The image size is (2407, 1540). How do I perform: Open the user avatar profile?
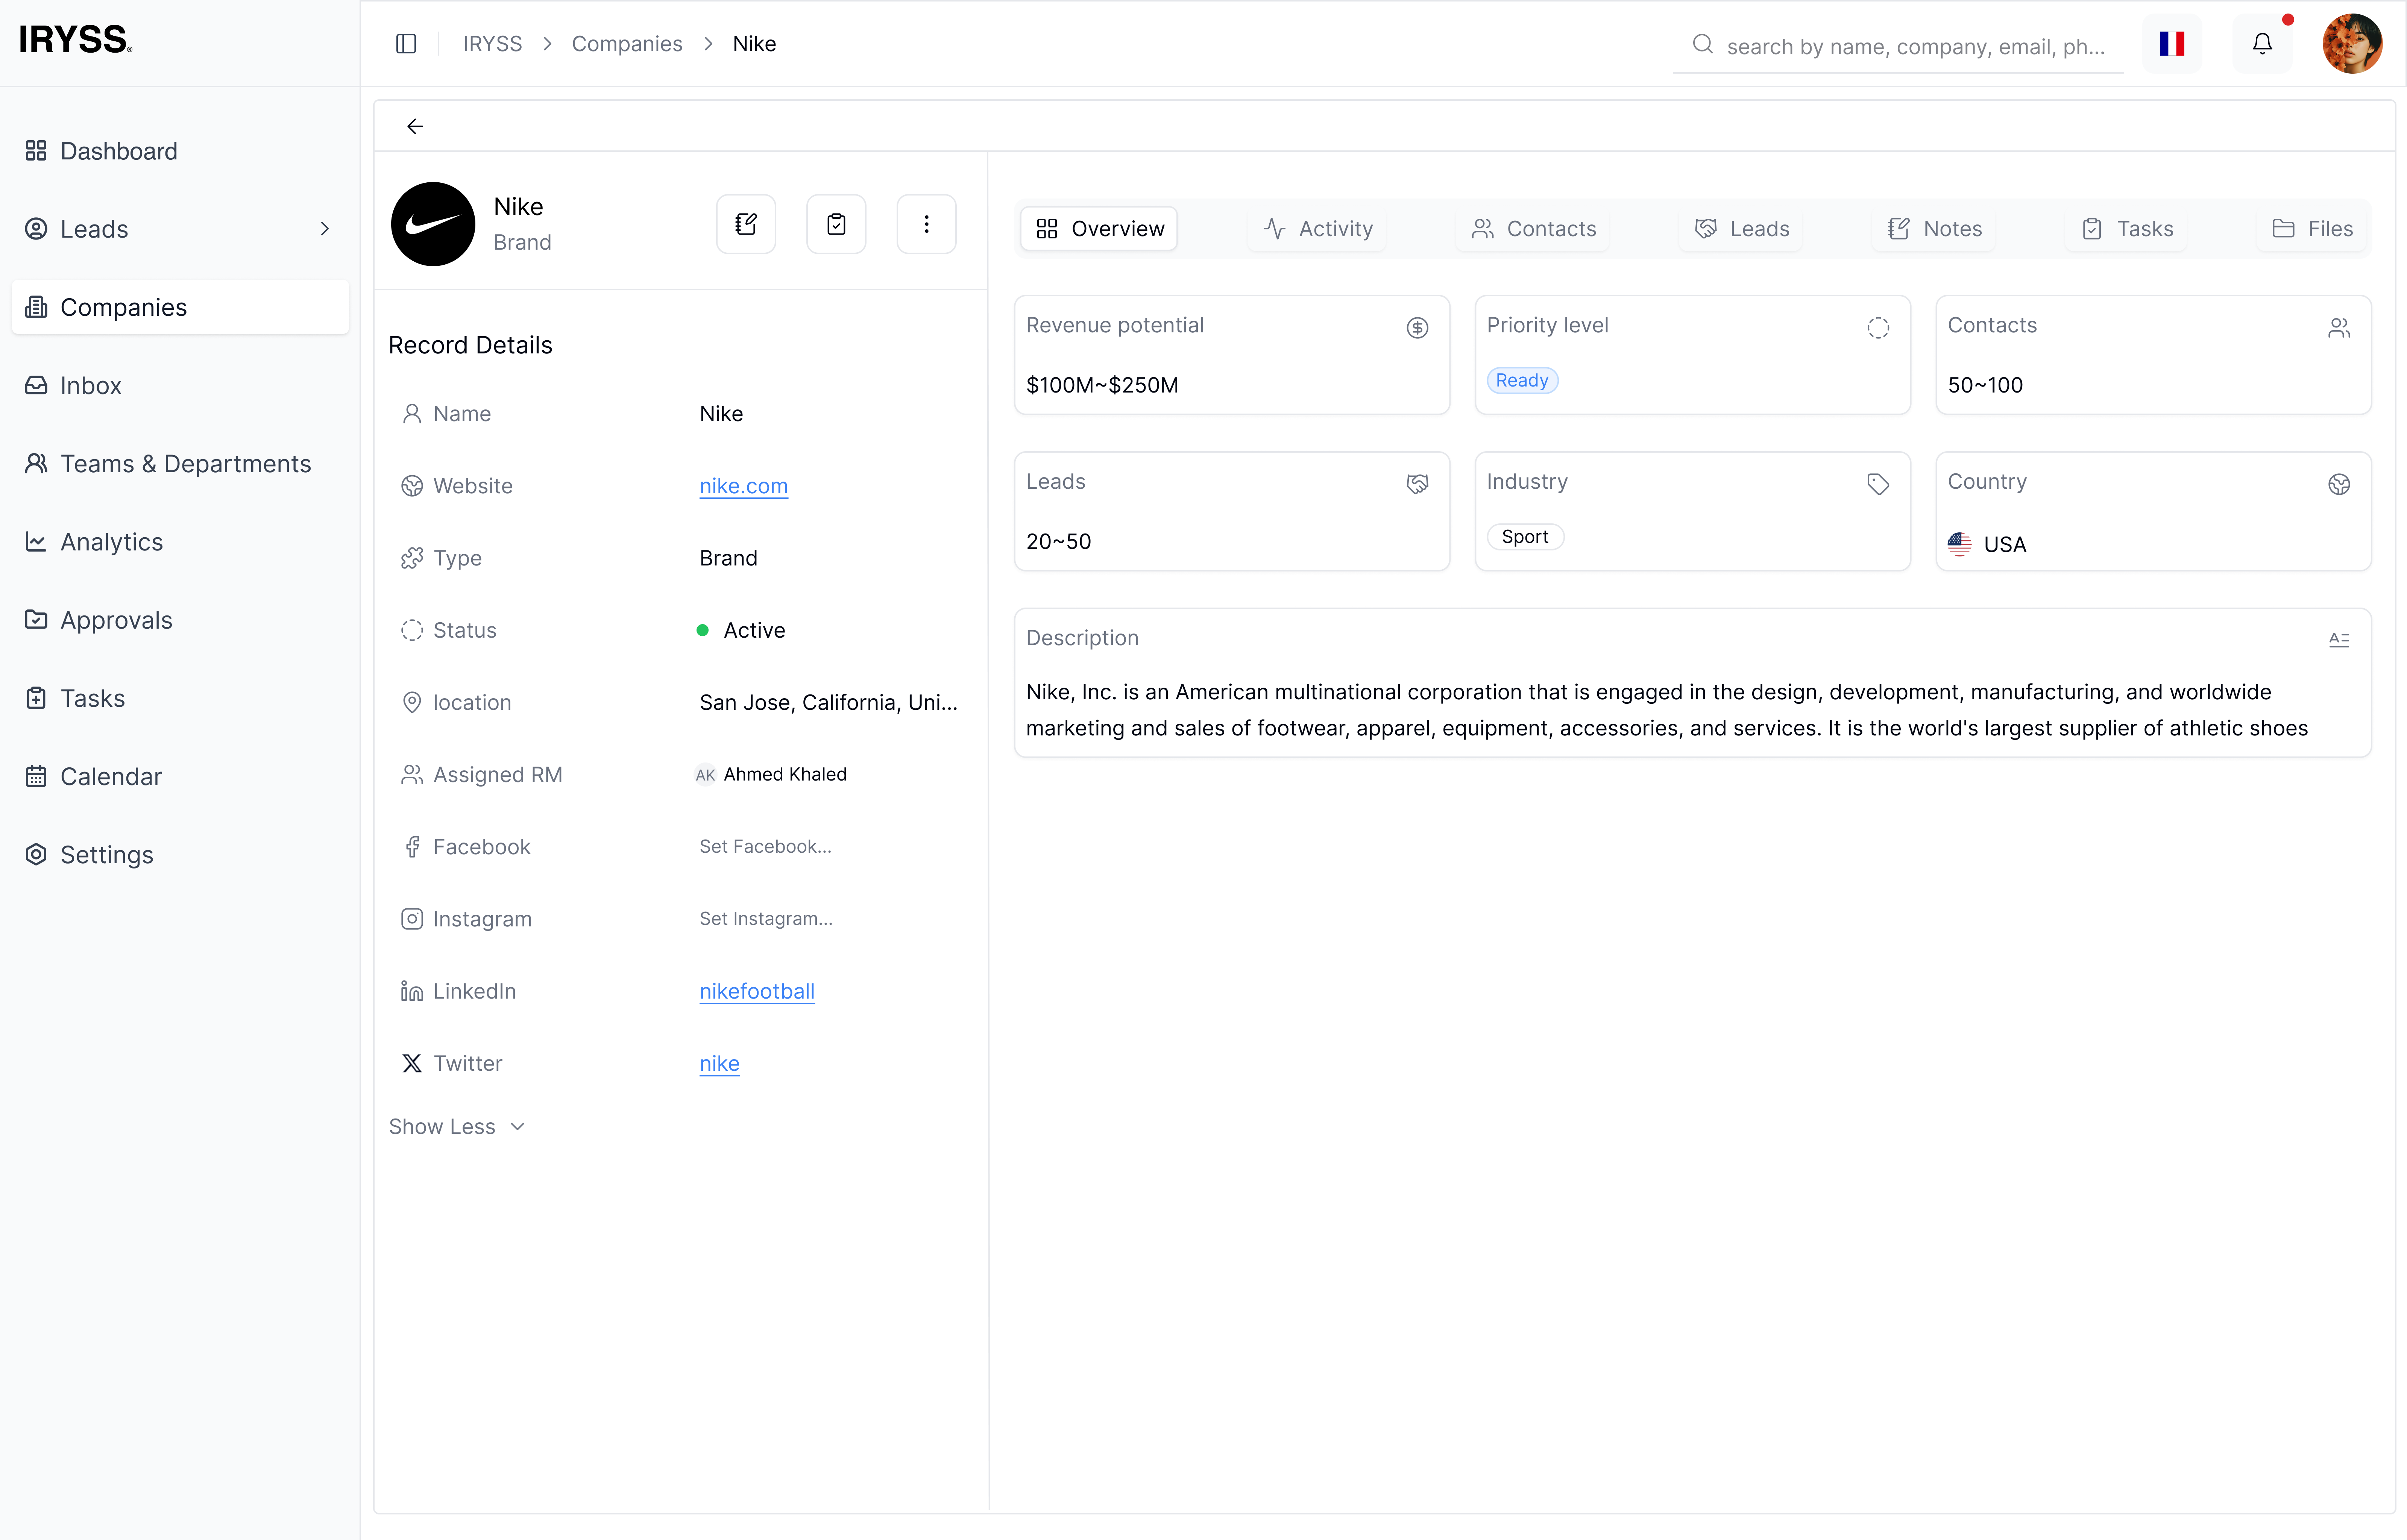click(x=2352, y=44)
